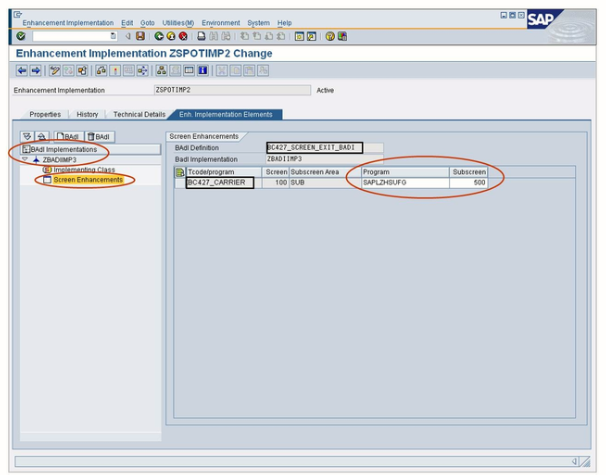606x475 pixels.
Task: Click the SAPLZHSUFG program cell
Action: (x=400, y=182)
